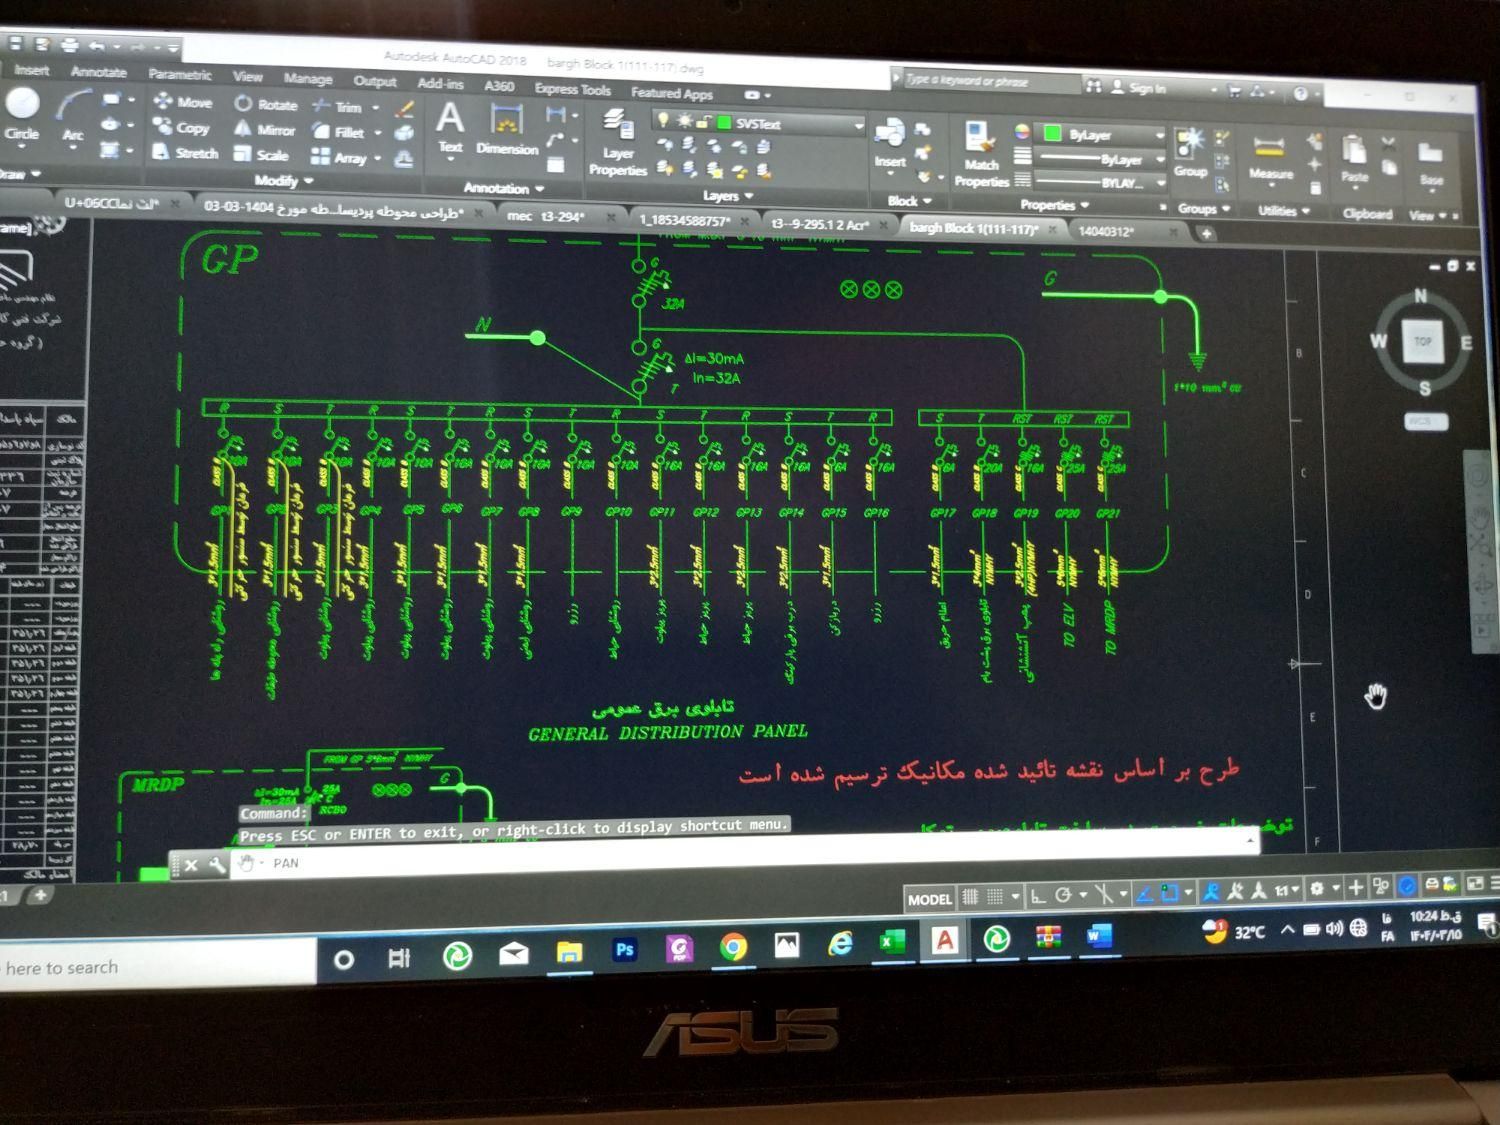The width and height of the screenshot is (1500, 1125).
Task: Expand the Utilities panel
Action: tap(1283, 212)
